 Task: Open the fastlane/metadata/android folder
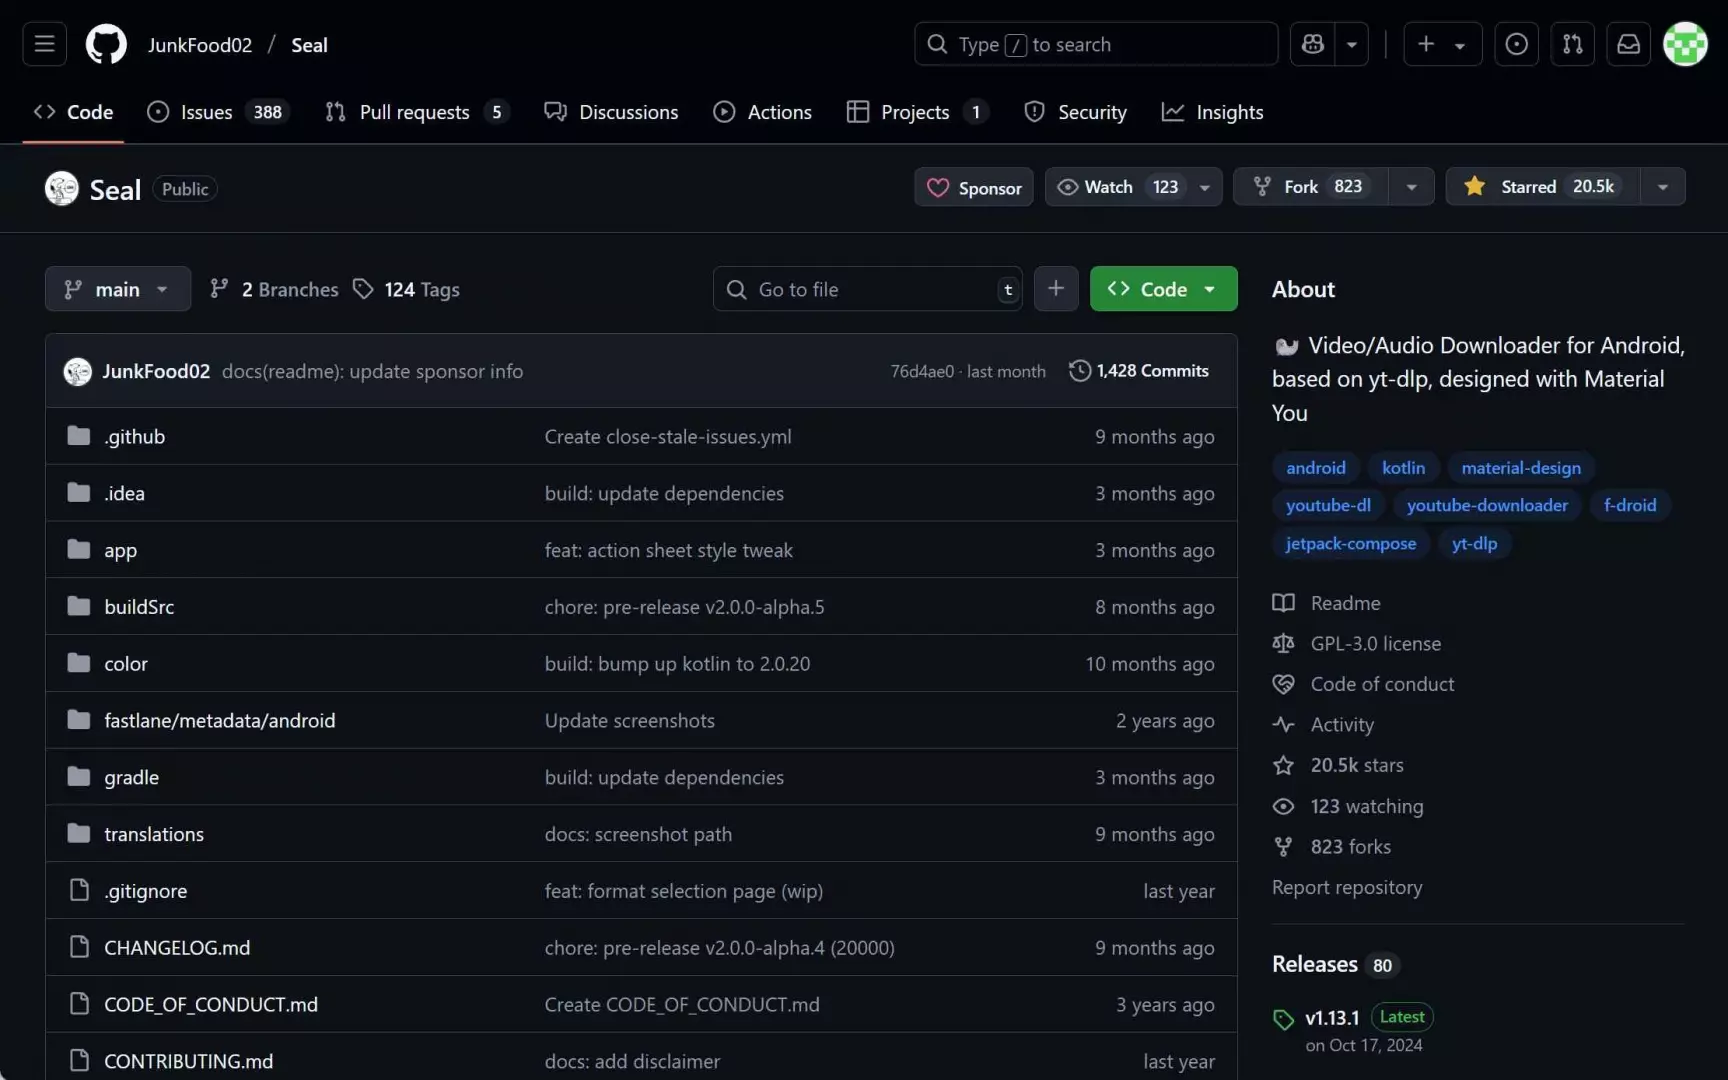coord(220,720)
